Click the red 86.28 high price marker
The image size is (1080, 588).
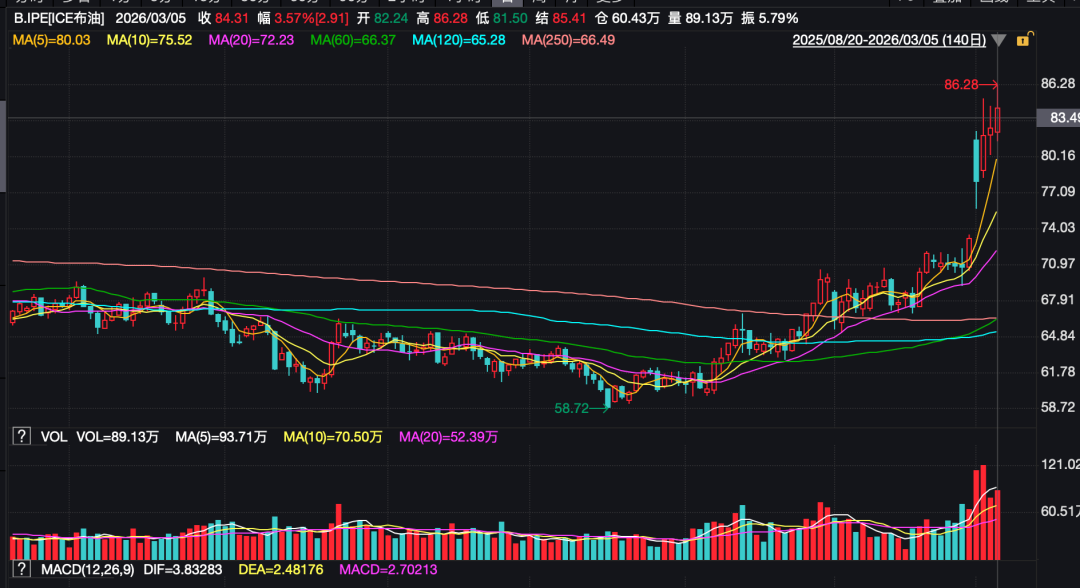coord(961,85)
